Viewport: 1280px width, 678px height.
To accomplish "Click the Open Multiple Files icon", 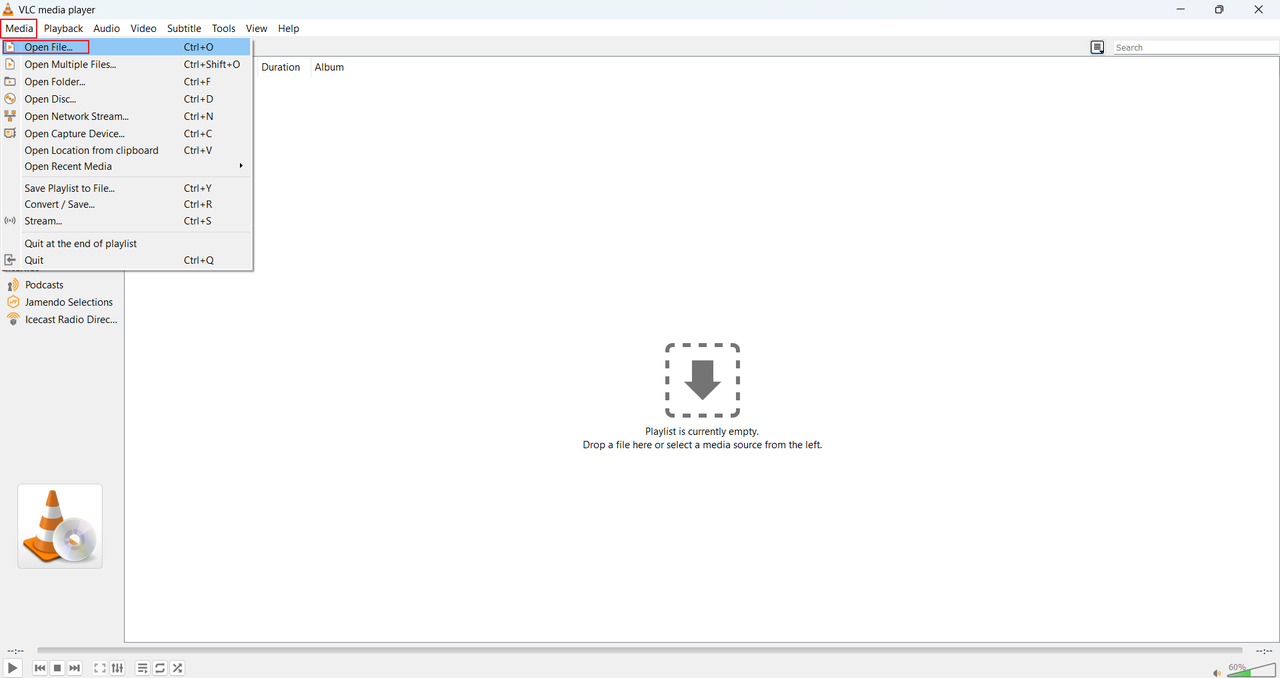I will click(10, 64).
